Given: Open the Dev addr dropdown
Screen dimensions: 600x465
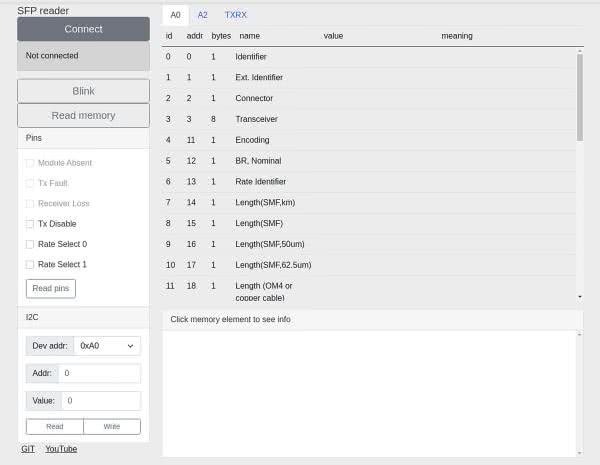Looking at the screenshot, I should click(107, 346).
